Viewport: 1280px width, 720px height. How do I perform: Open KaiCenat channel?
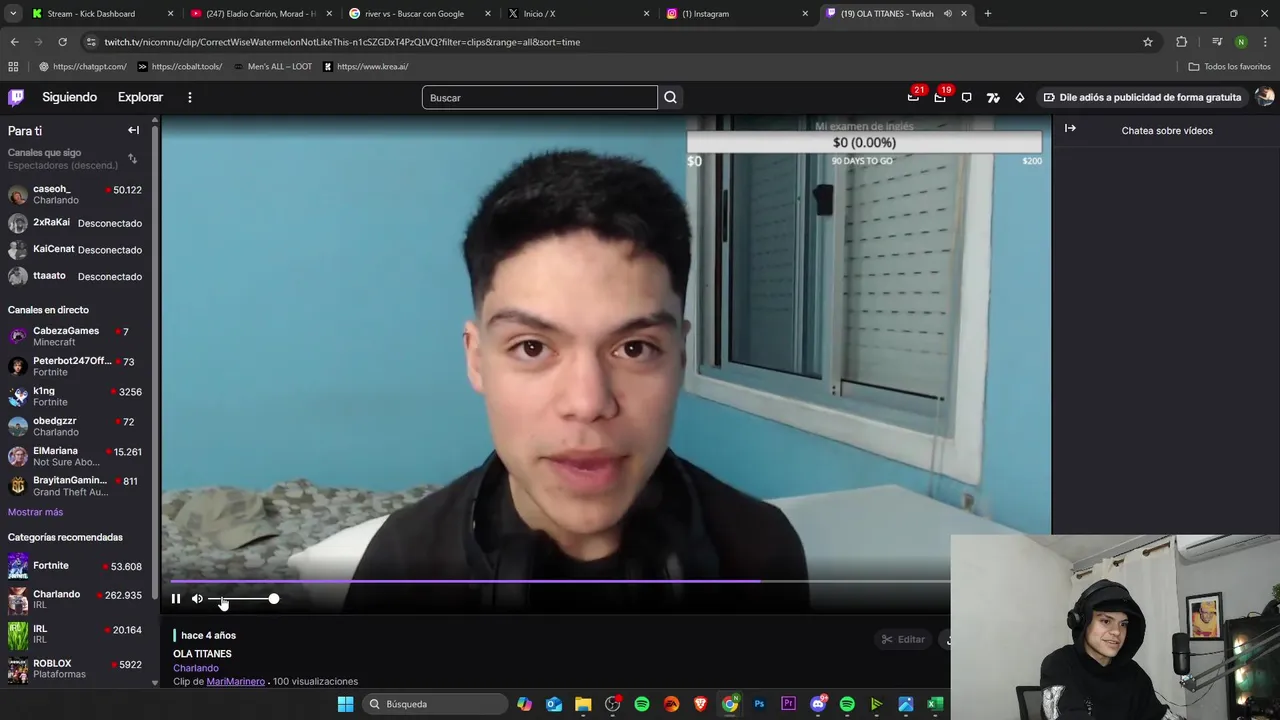click(75, 250)
